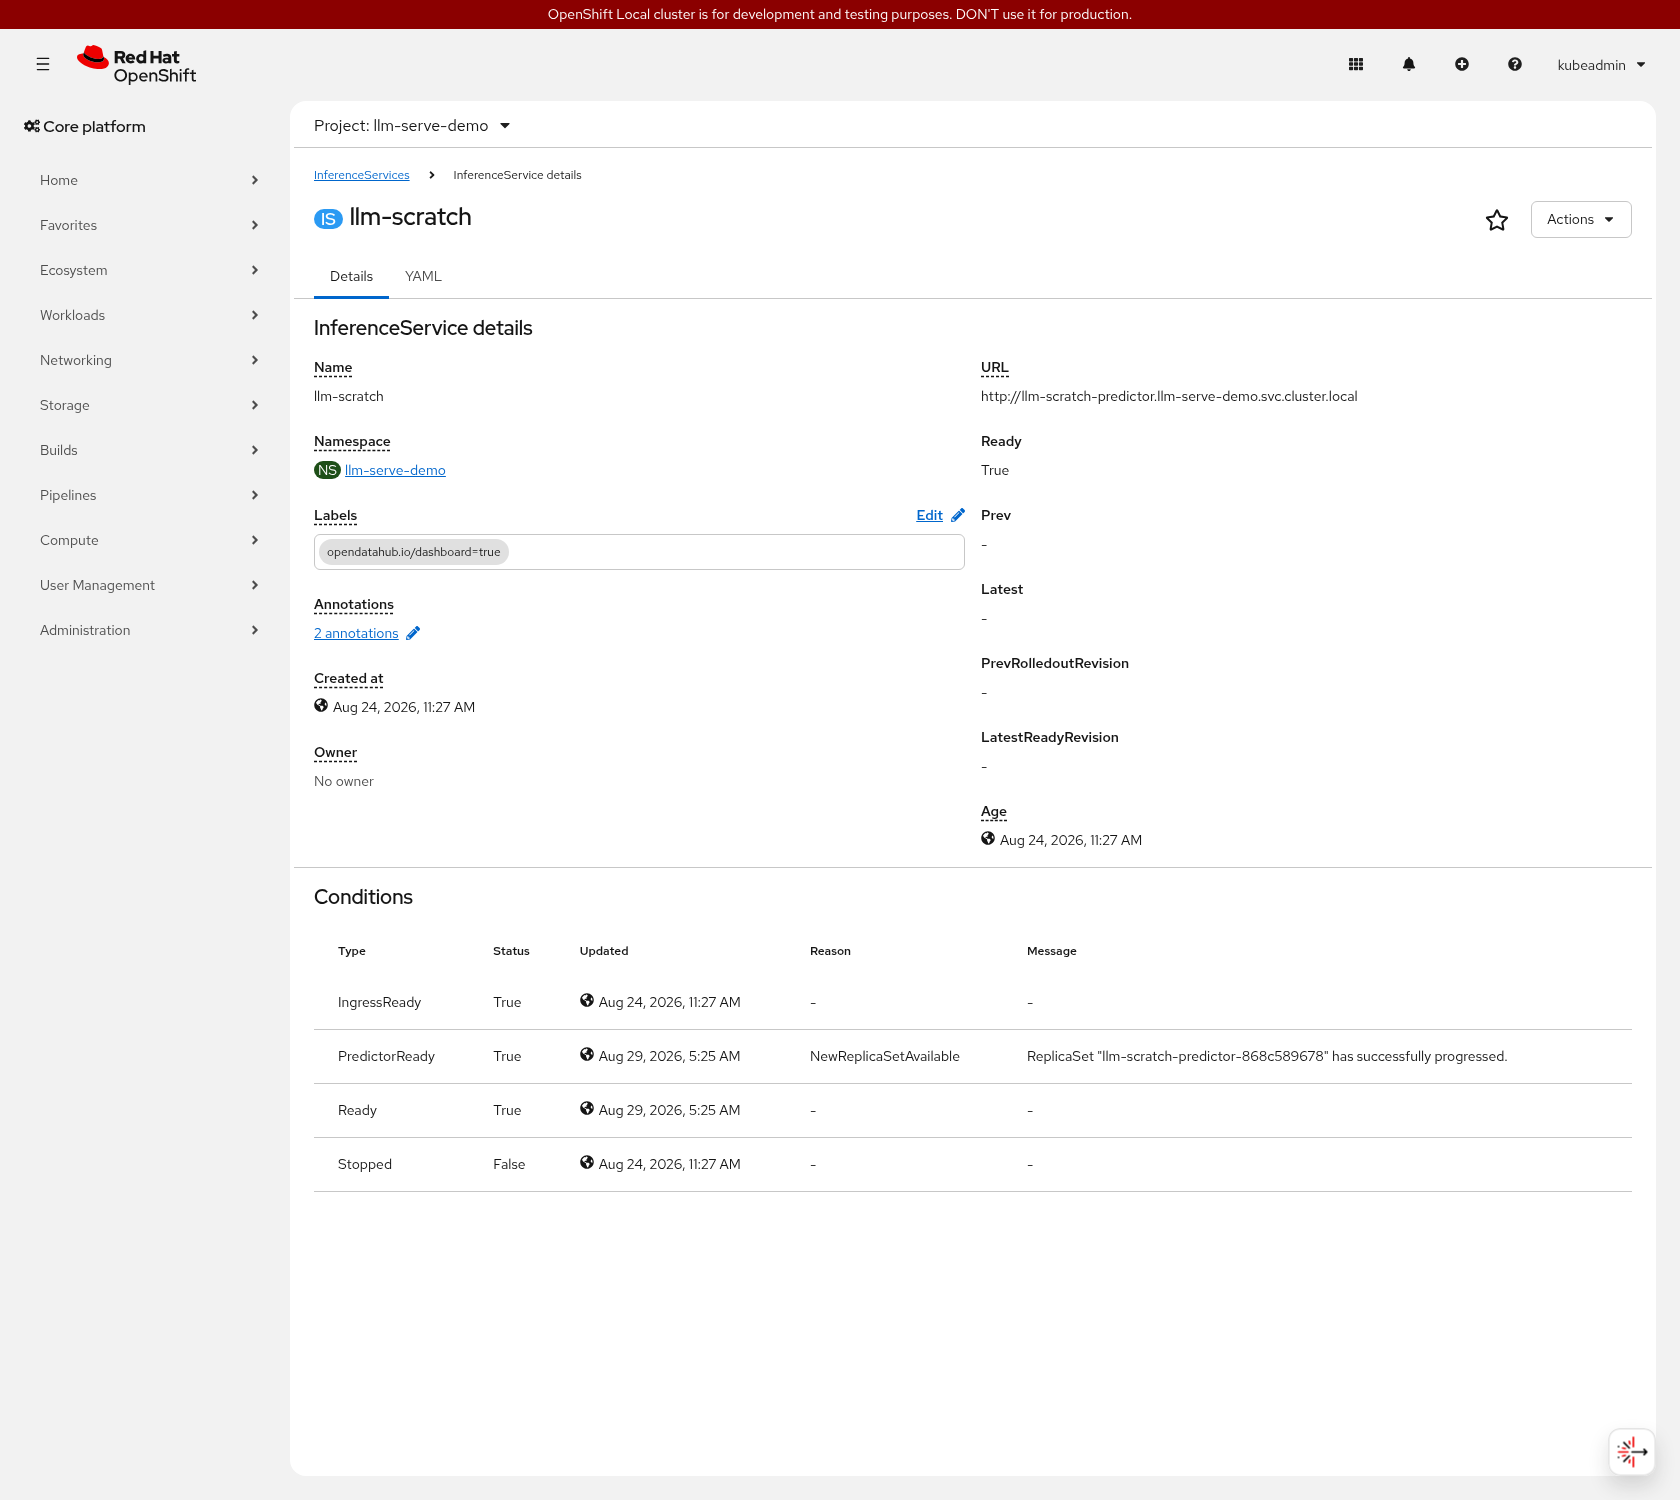Expand the Compute navigation section
Screen dimensions: 1680x1500
(149, 540)
